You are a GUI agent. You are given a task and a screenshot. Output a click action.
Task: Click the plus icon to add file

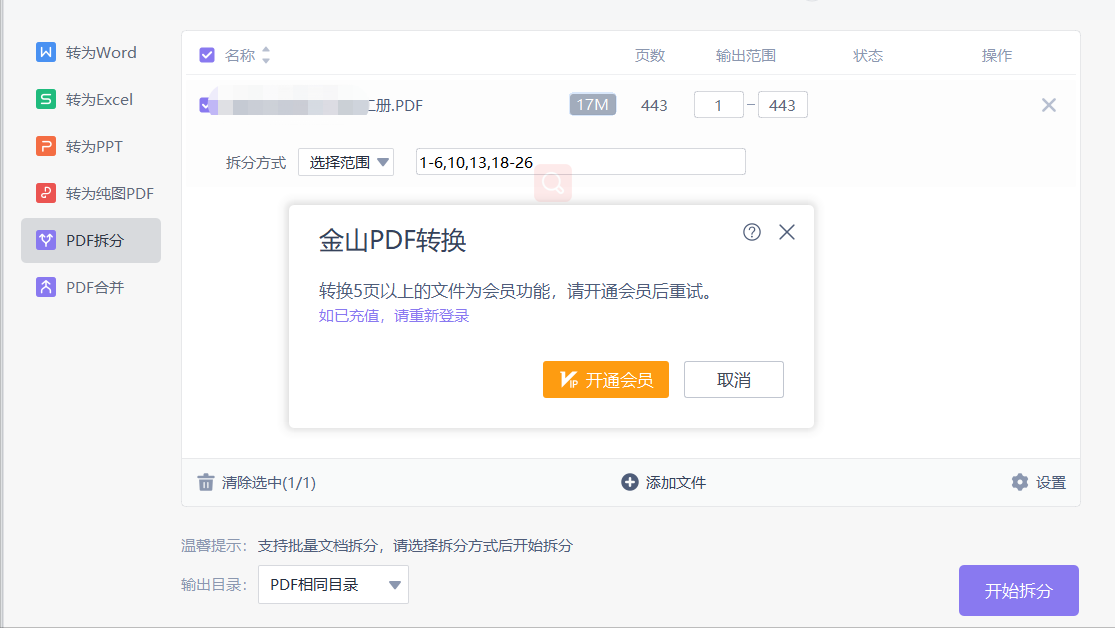click(x=629, y=482)
